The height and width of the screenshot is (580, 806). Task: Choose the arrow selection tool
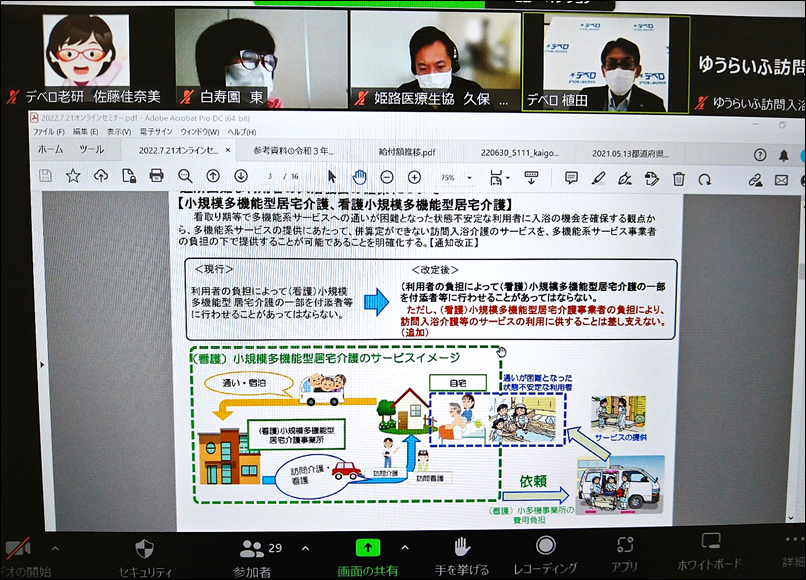333,177
